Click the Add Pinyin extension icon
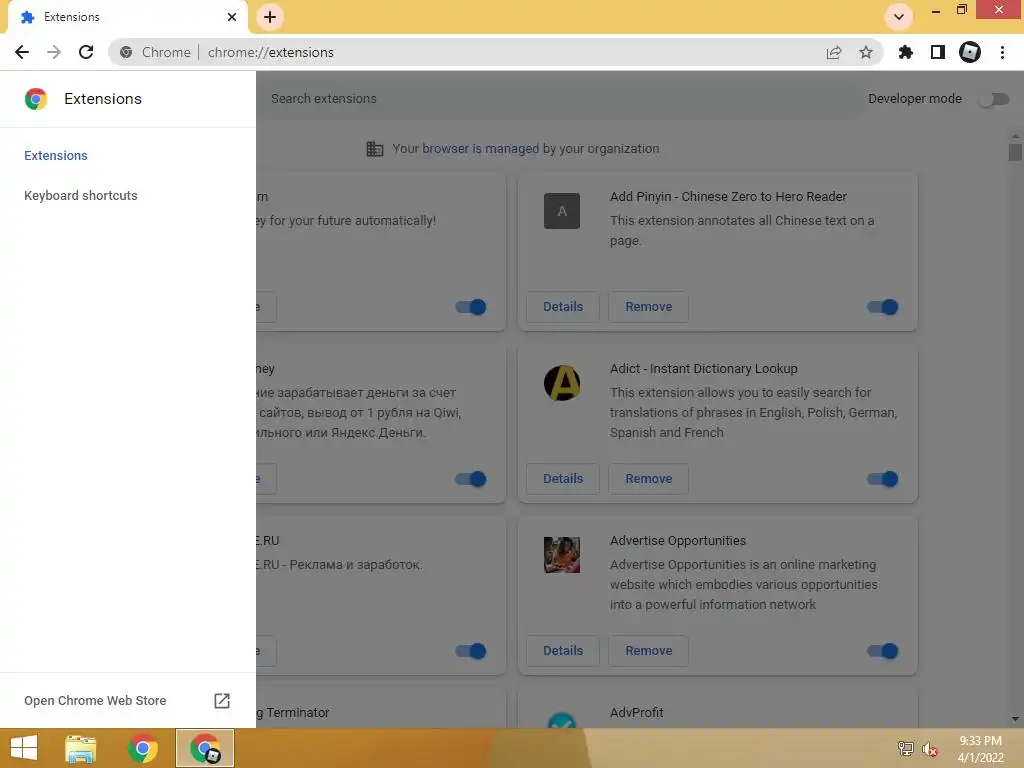The width and height of the screenshot is (1024, 768). (x=562, y=211)
